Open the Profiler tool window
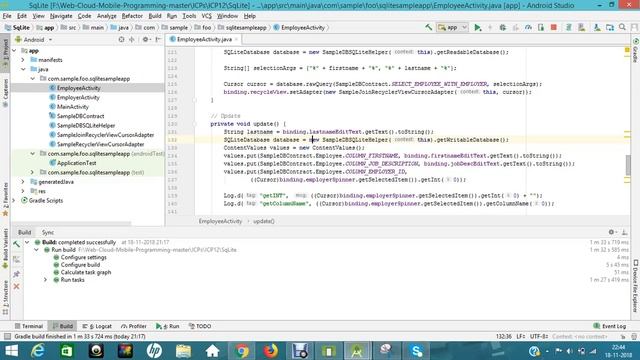The image size is (640, 360). (x=134, y=326)
